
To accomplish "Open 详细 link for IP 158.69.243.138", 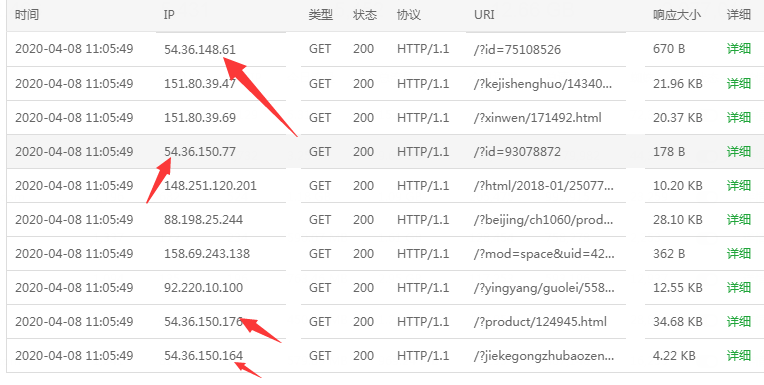I will pyautogui.click(x=739, y=253).
